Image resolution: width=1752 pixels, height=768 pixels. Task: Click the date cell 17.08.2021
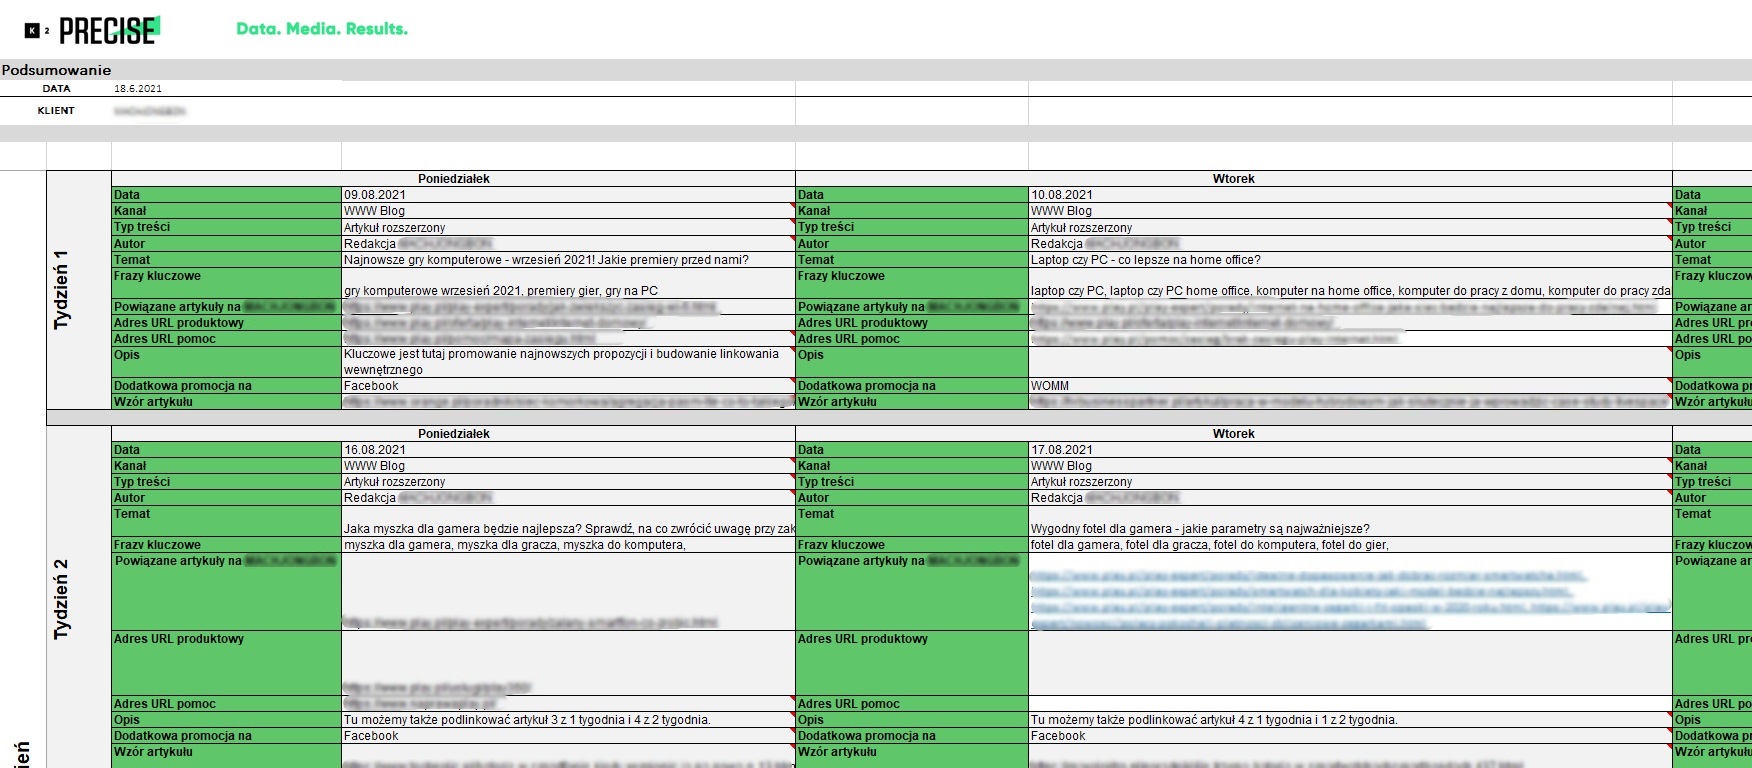1062,450
